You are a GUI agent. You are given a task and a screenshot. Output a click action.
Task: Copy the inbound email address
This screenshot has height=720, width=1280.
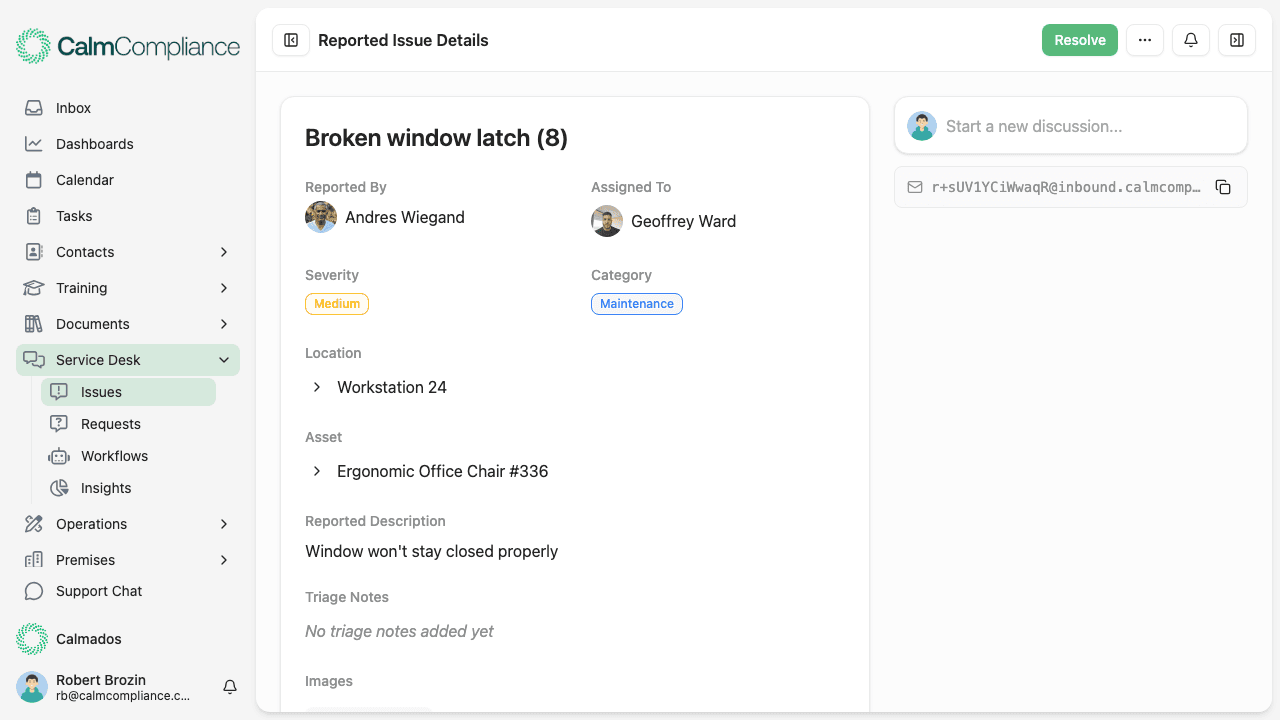click(x=1223, y=186)
